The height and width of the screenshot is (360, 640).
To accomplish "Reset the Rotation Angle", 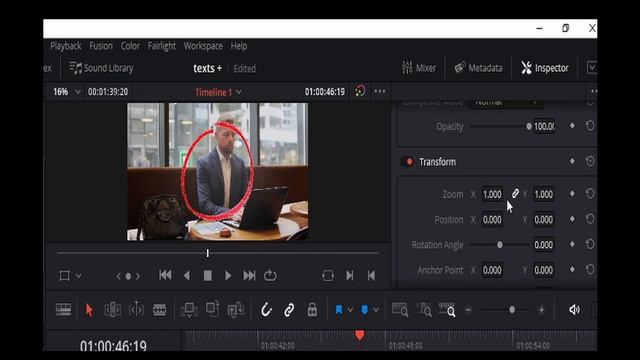I will click(x=590, y=244).
